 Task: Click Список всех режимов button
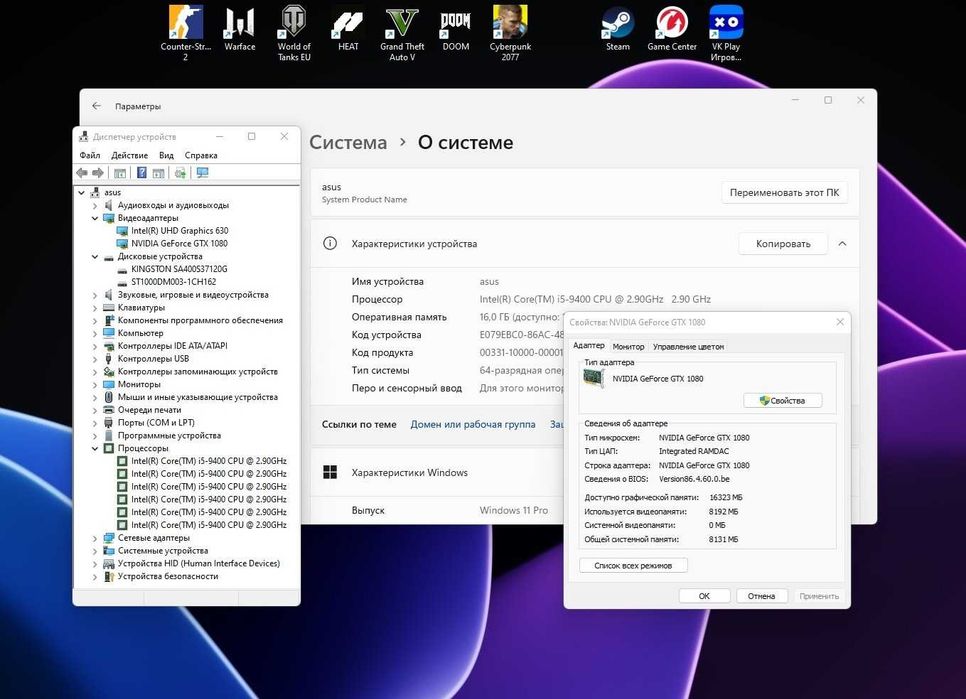coord(633,565)
